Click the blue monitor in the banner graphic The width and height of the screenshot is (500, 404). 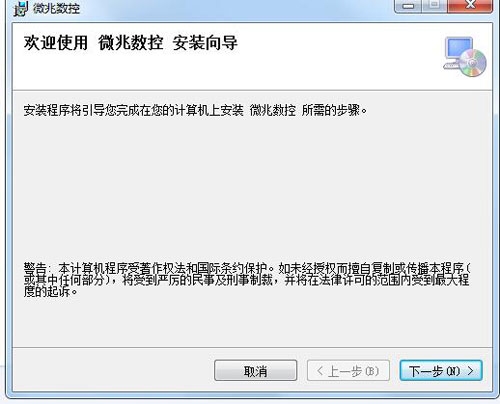coord(459,49)
